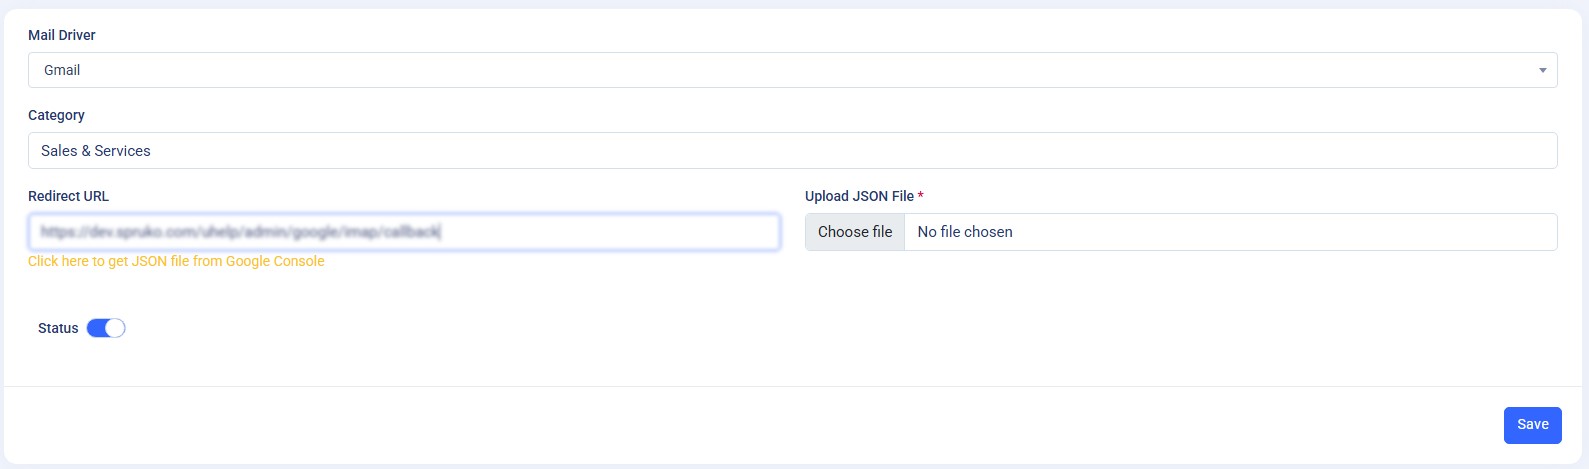The image size is (1589, 469).
Task: Click the Status label text
Action: tap(58, 328)
